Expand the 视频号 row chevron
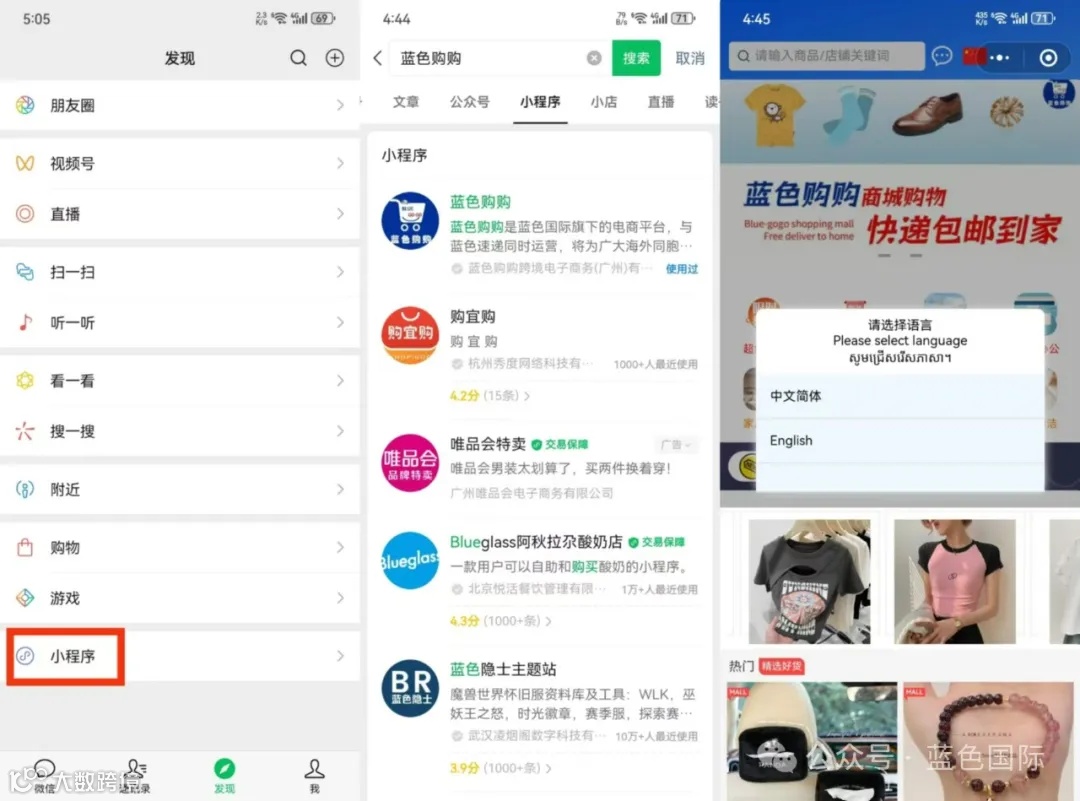This screenshot has height=801, width=1080. pyautogui.click(x=340, y=163)
